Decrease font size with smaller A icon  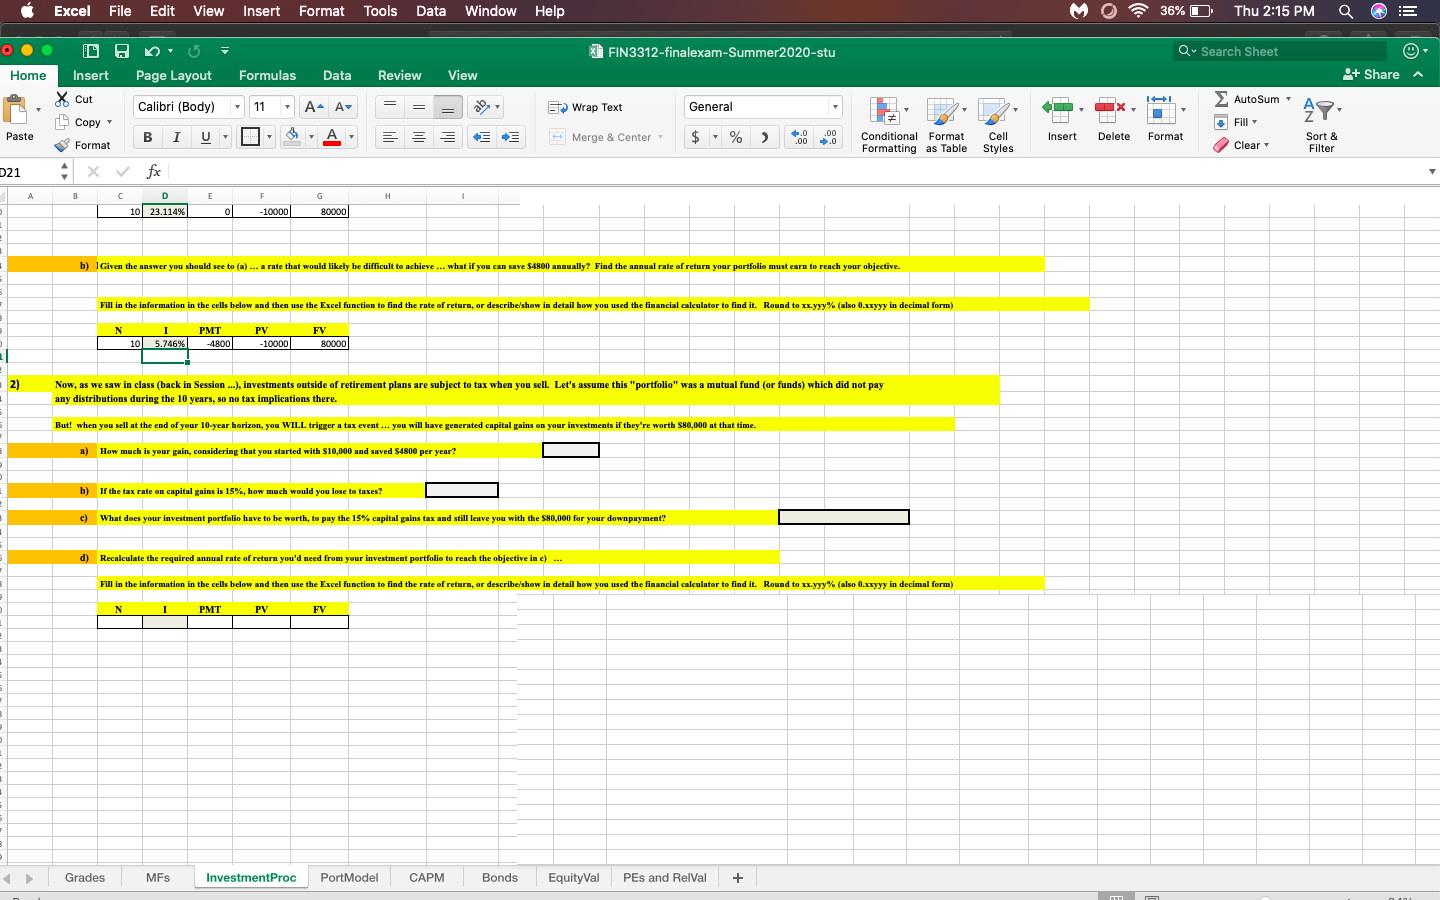[343, 107]
